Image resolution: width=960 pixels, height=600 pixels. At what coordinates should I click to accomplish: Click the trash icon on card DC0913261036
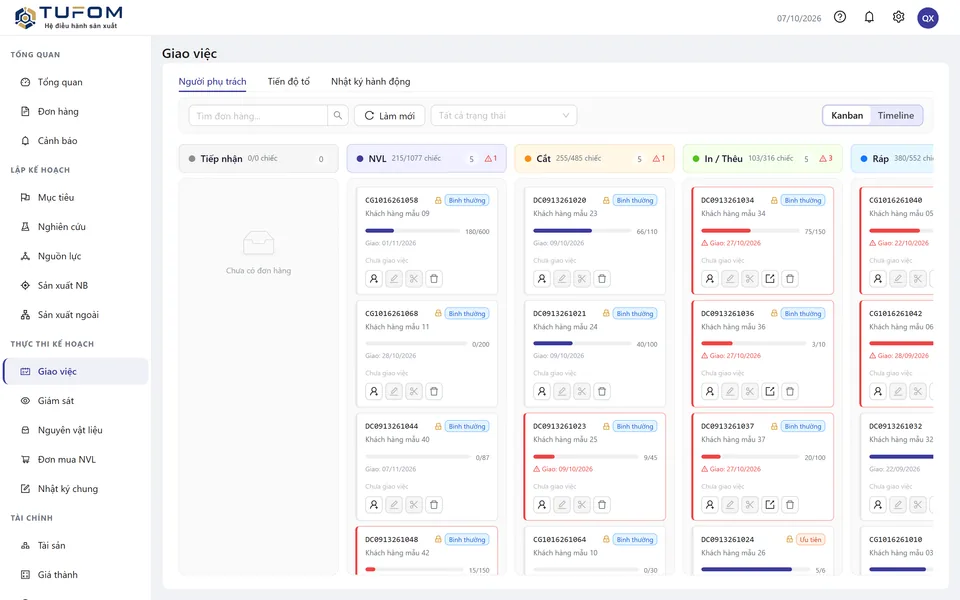pos(790,391)
